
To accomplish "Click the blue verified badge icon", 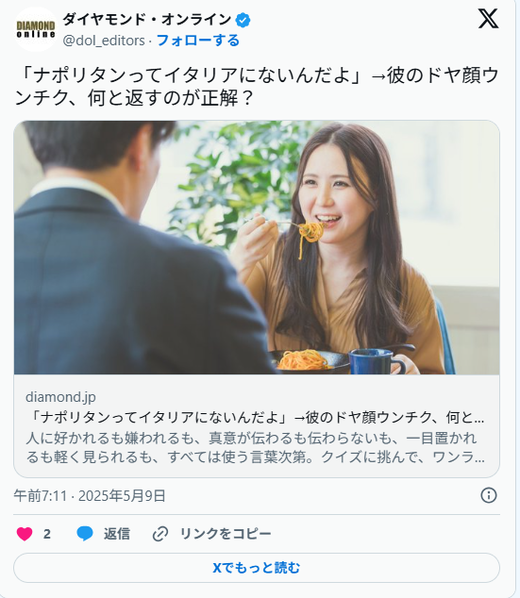I will tap(243, 20).
